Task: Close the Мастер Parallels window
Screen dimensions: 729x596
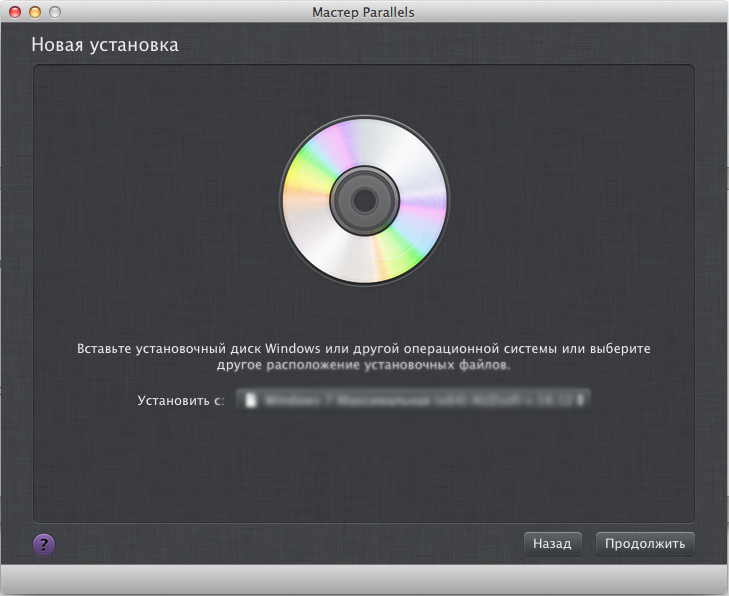Action: (15, 11)
